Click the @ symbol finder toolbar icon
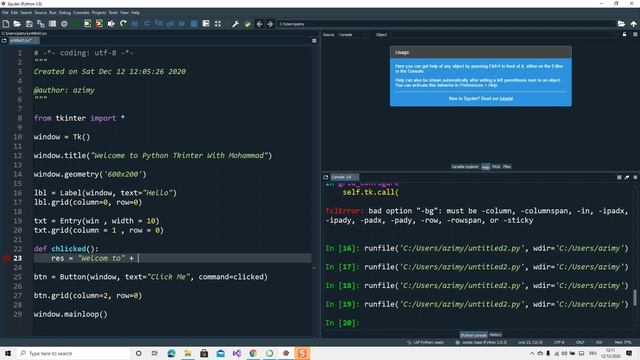The width and height of the screenshot is (640, 360). 64,24
